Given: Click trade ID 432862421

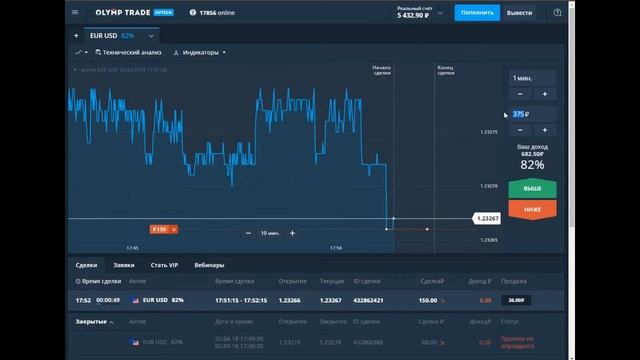Looking at the screenshot, I should click(x=368, y=300).
